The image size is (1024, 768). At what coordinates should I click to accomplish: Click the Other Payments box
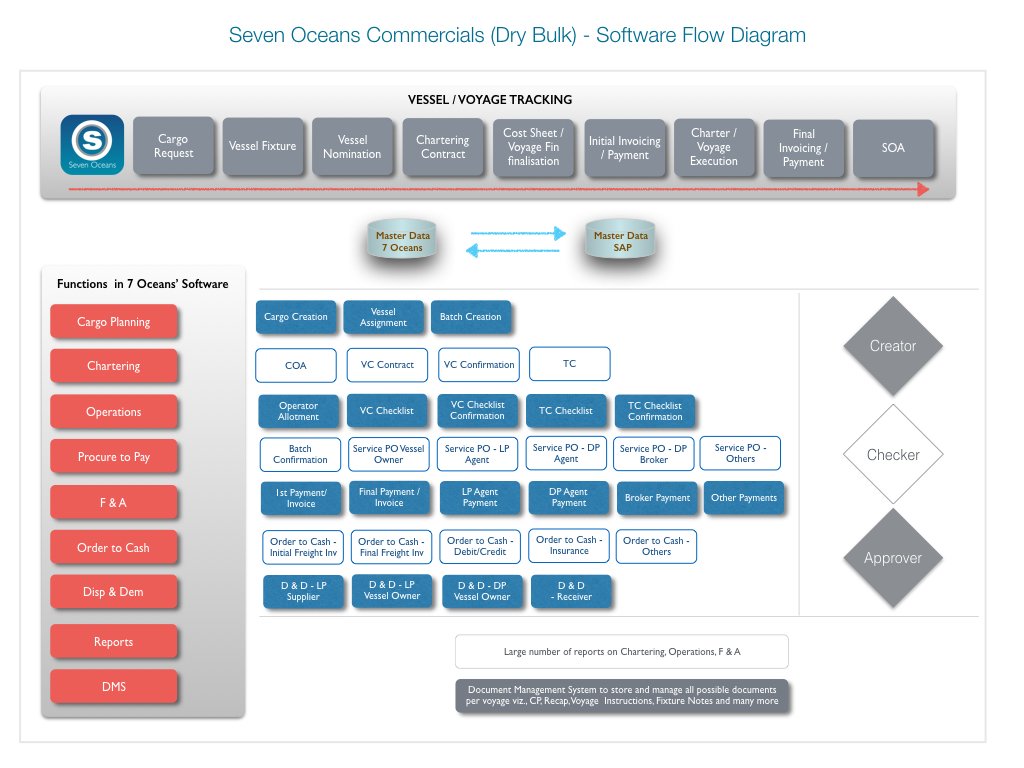(744, 498)
